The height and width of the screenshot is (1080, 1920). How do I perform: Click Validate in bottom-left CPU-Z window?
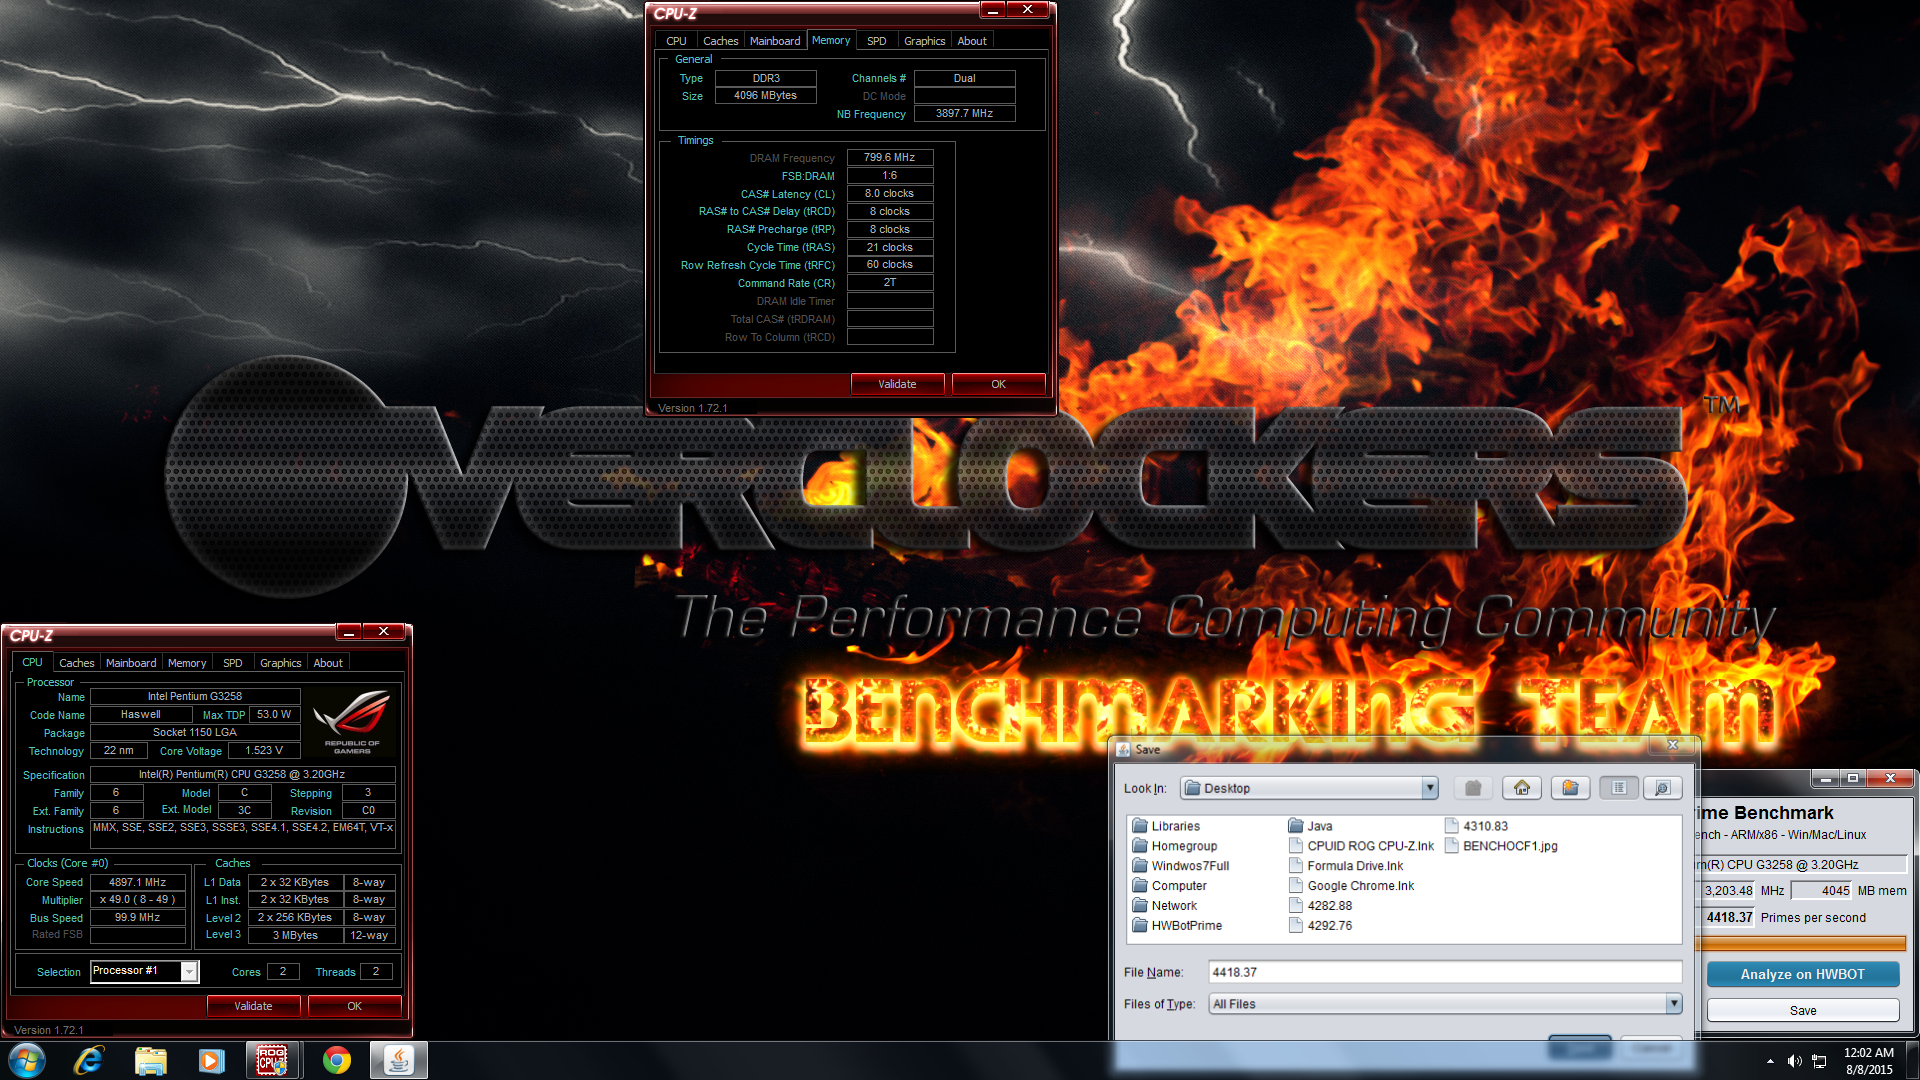(253, 1006)
